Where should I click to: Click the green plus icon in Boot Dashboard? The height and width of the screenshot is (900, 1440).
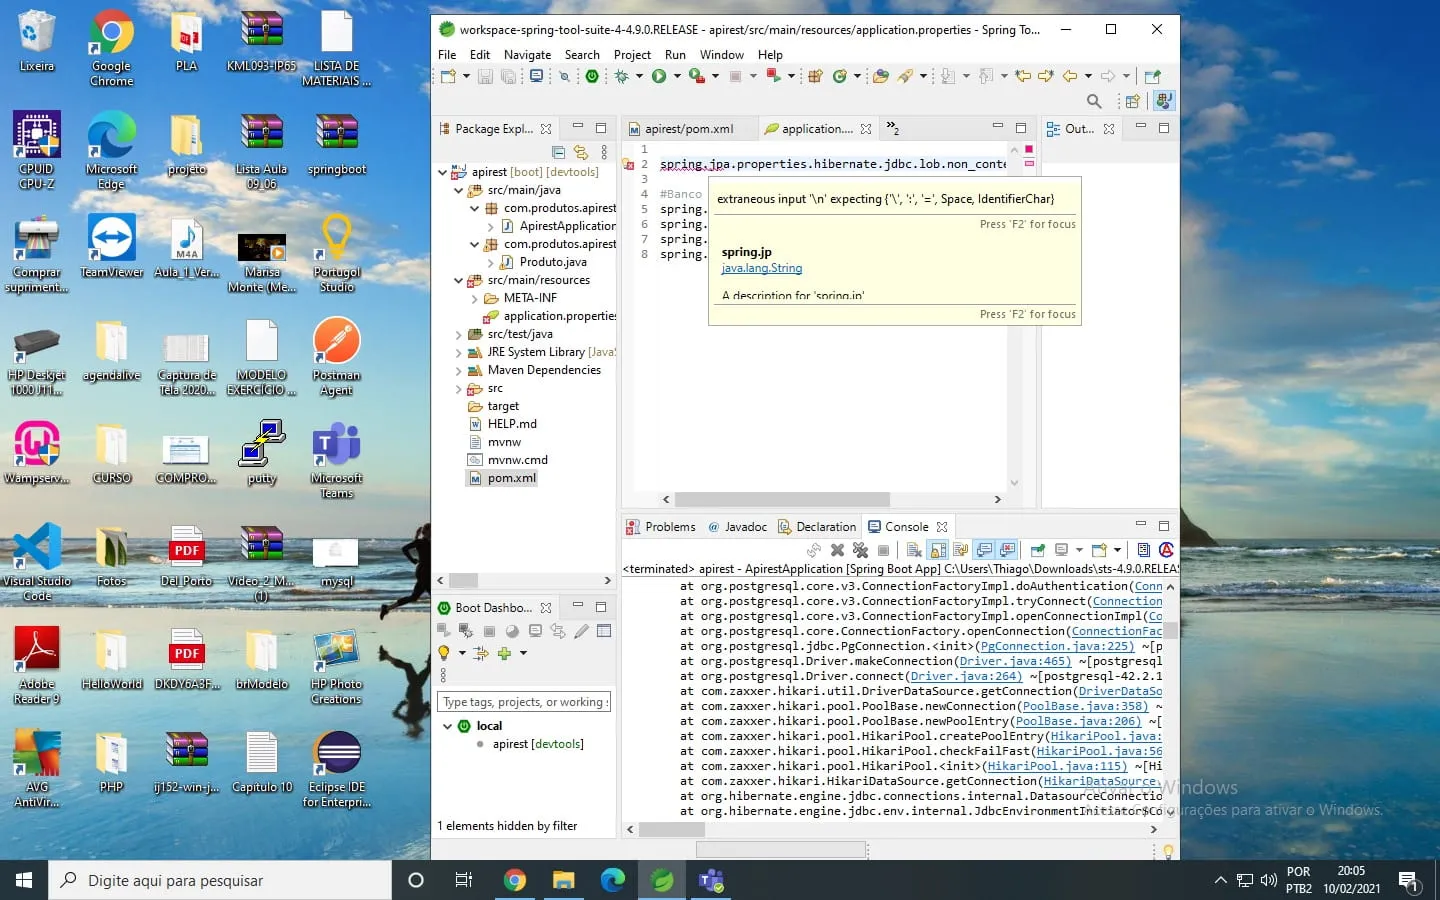[504, 653]
